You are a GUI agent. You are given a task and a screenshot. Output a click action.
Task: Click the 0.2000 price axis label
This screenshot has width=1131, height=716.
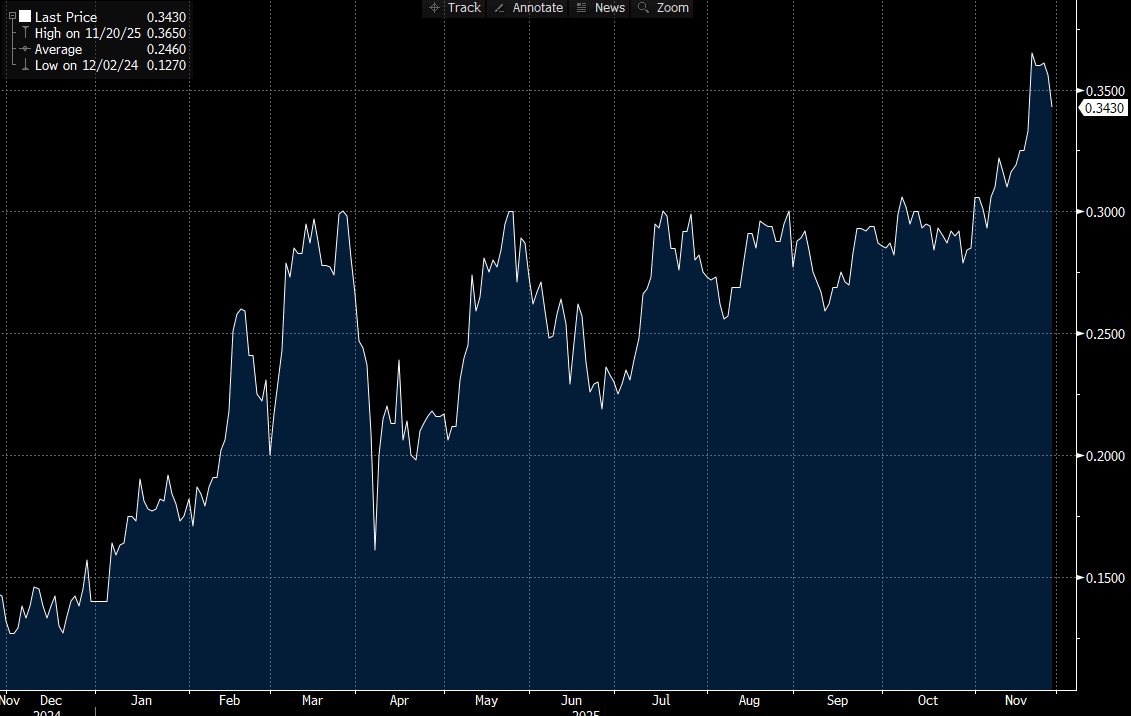1103,456
